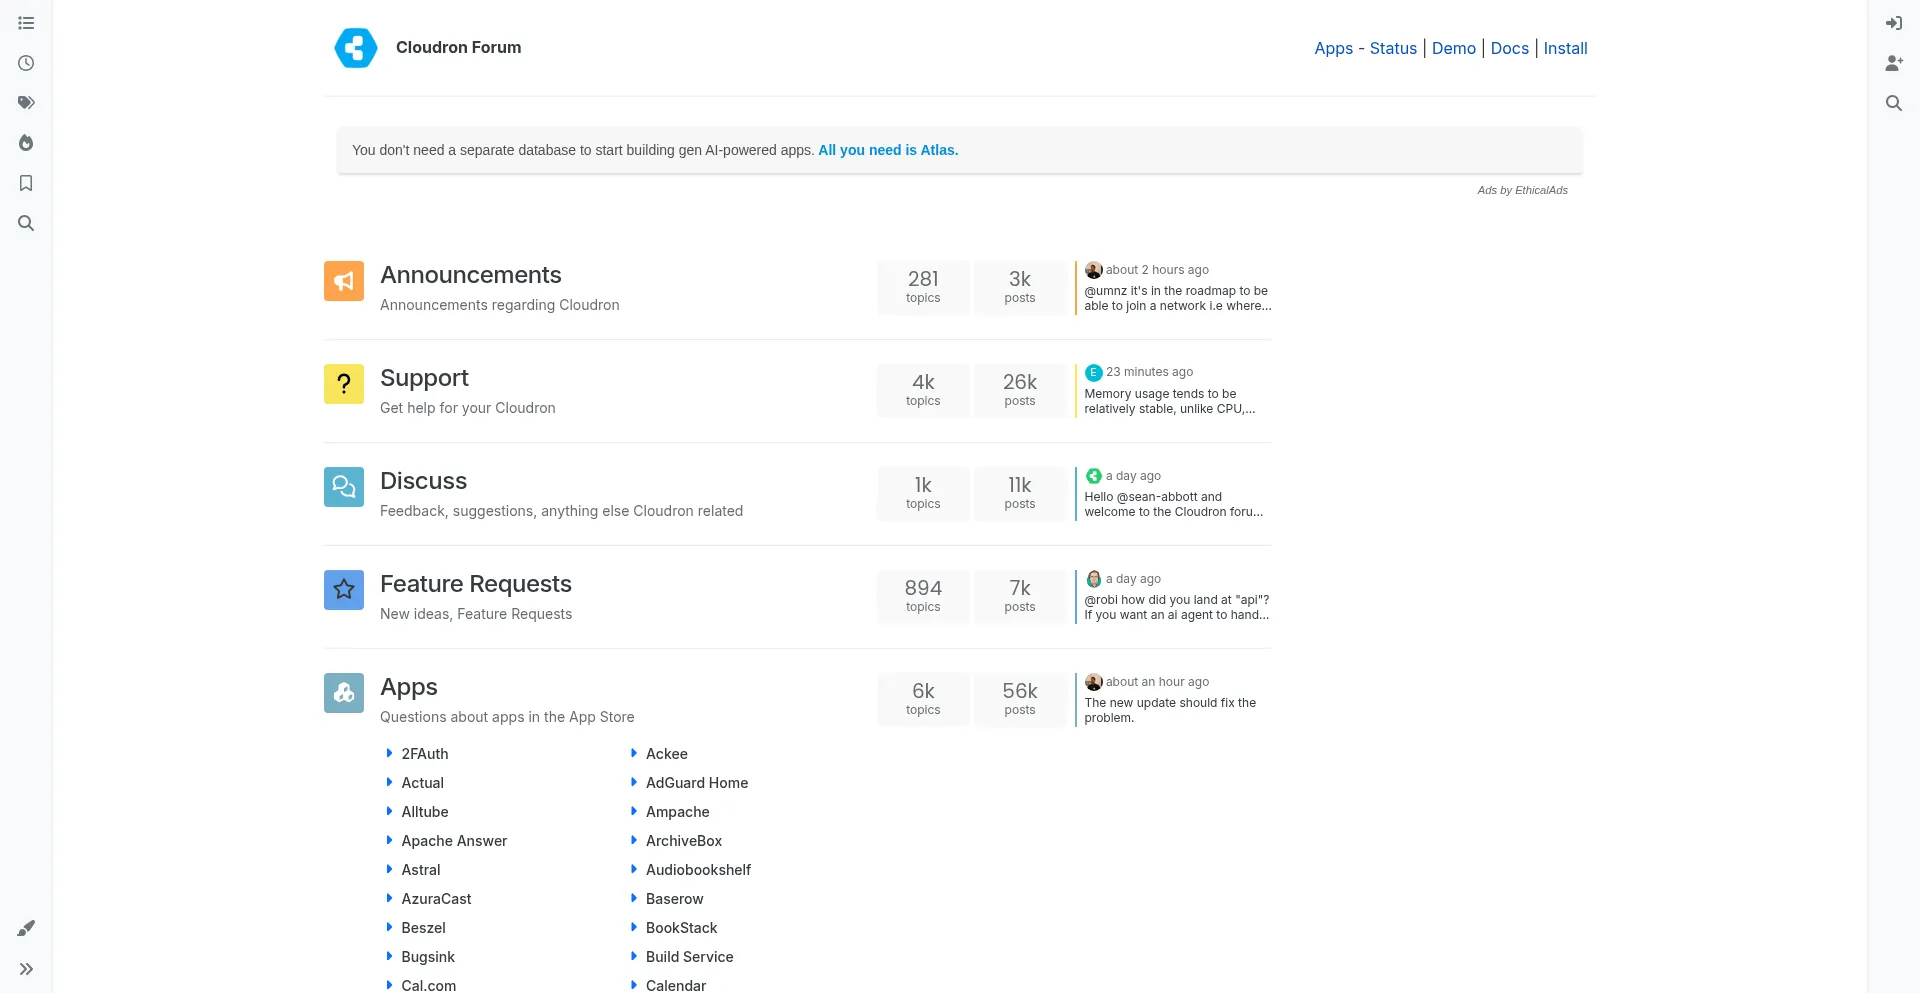Open the Baserow subcategory

point(674,899)
